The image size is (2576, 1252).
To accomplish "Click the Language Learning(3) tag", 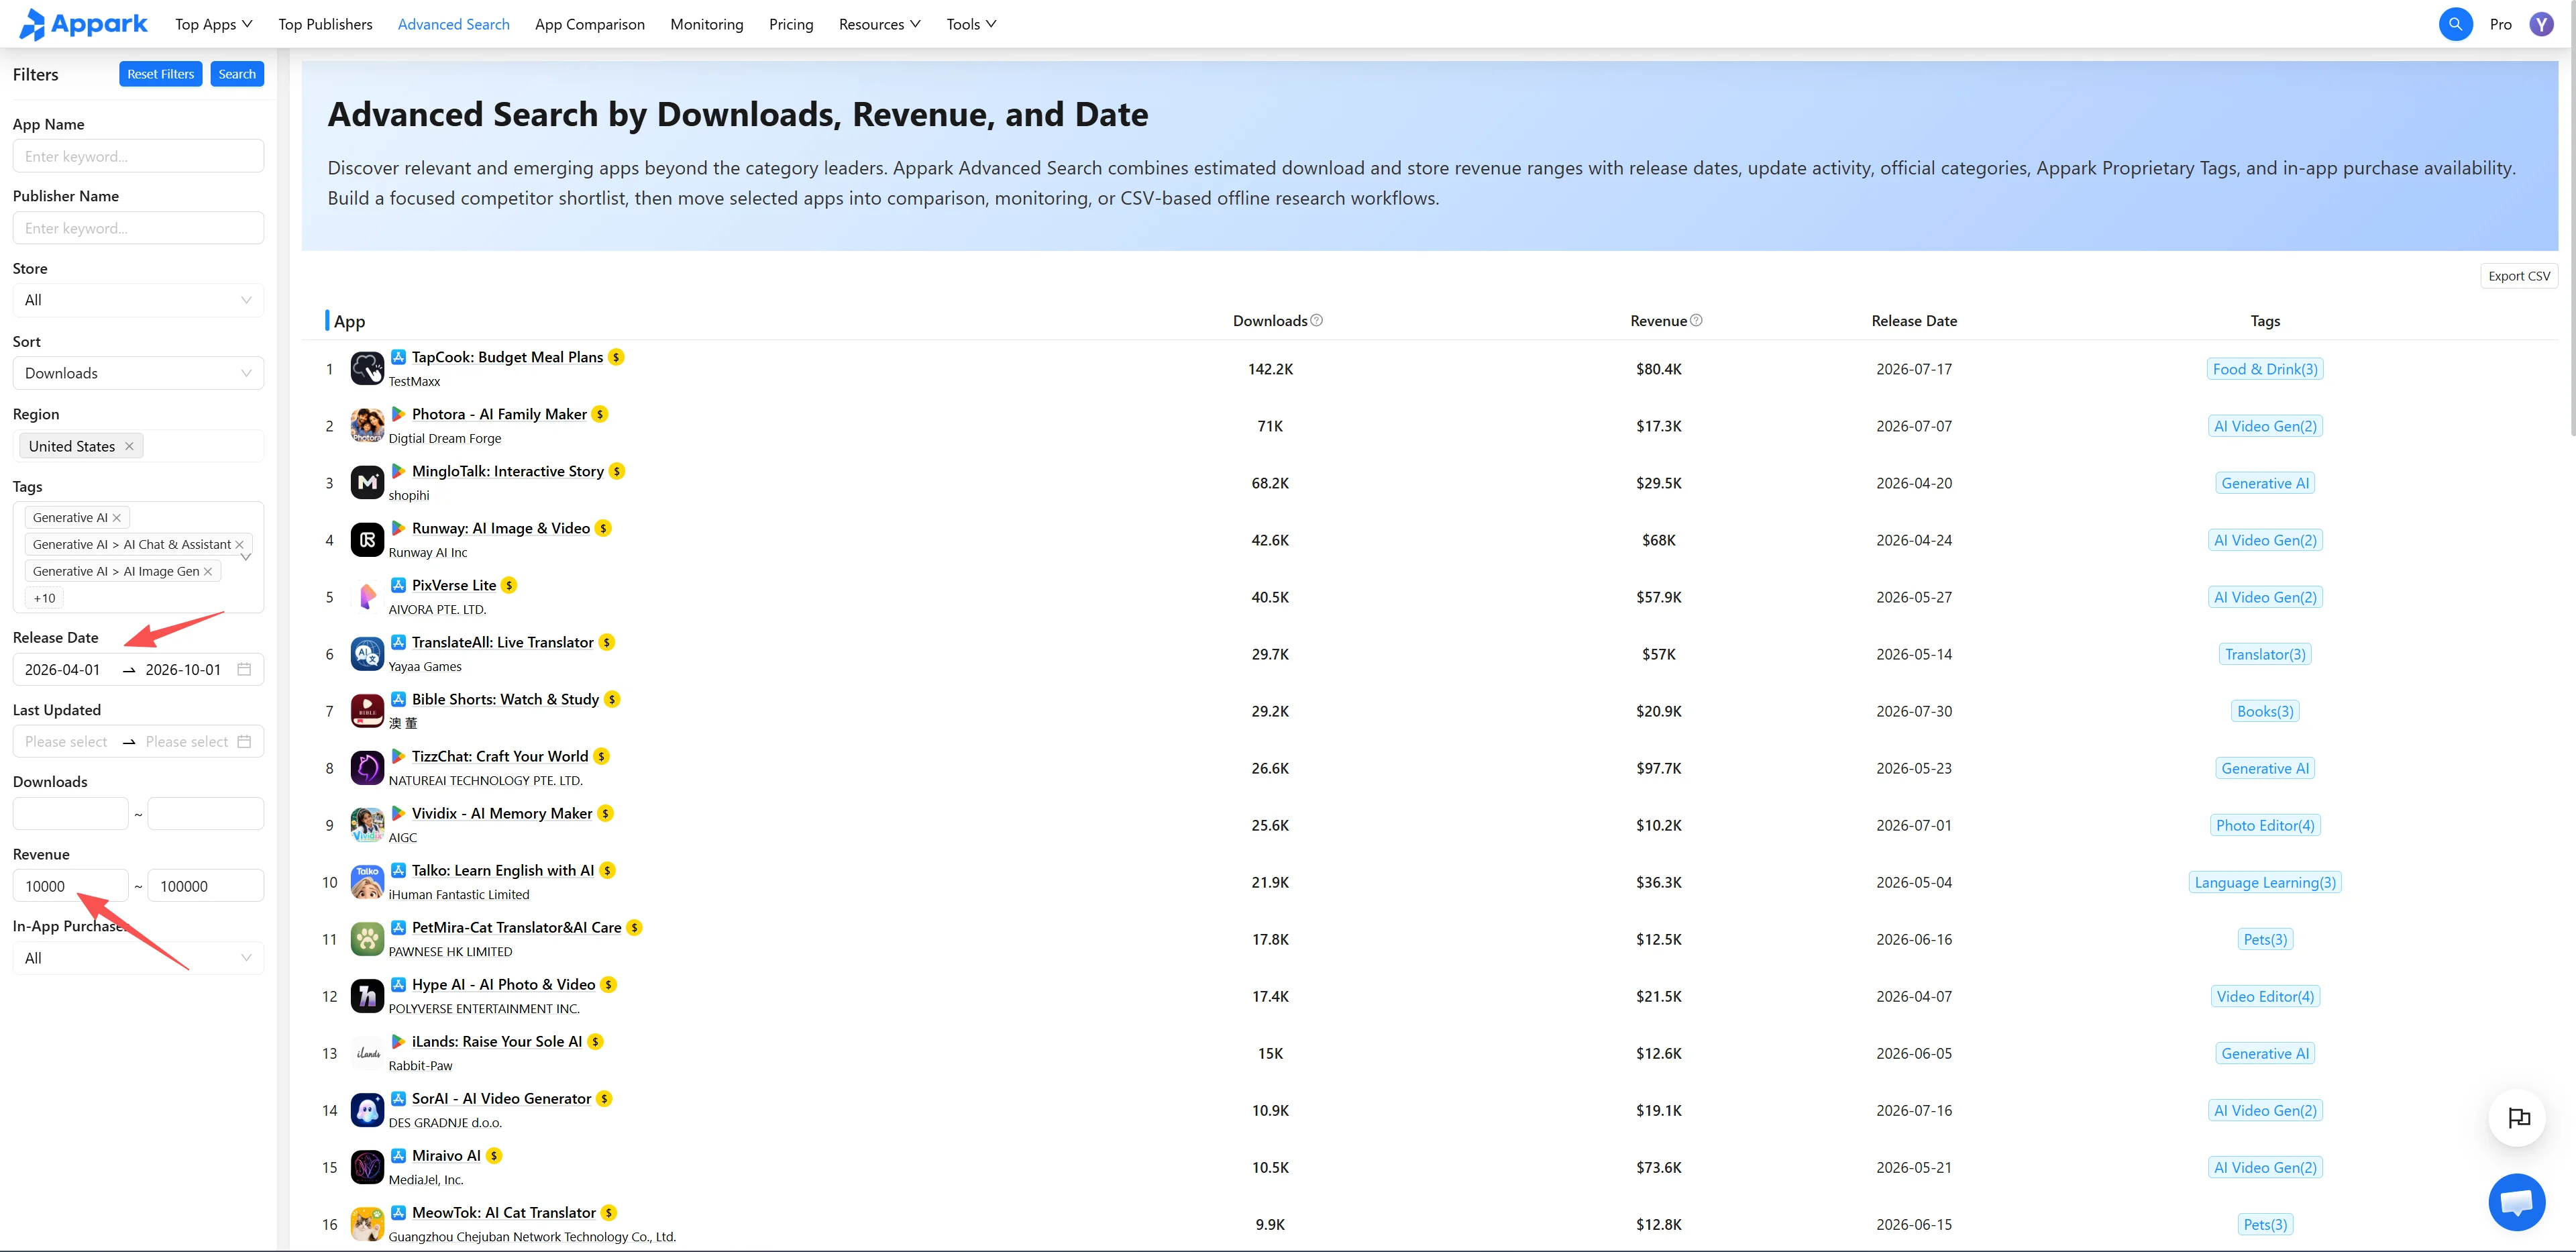I will (2265, 882).
